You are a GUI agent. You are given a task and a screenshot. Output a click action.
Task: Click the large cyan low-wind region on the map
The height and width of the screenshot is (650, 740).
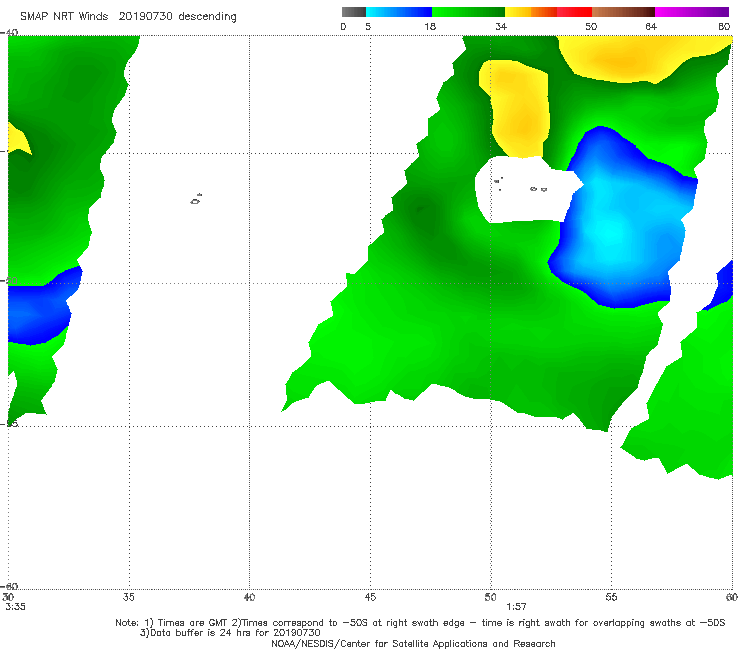pos(621,217)
